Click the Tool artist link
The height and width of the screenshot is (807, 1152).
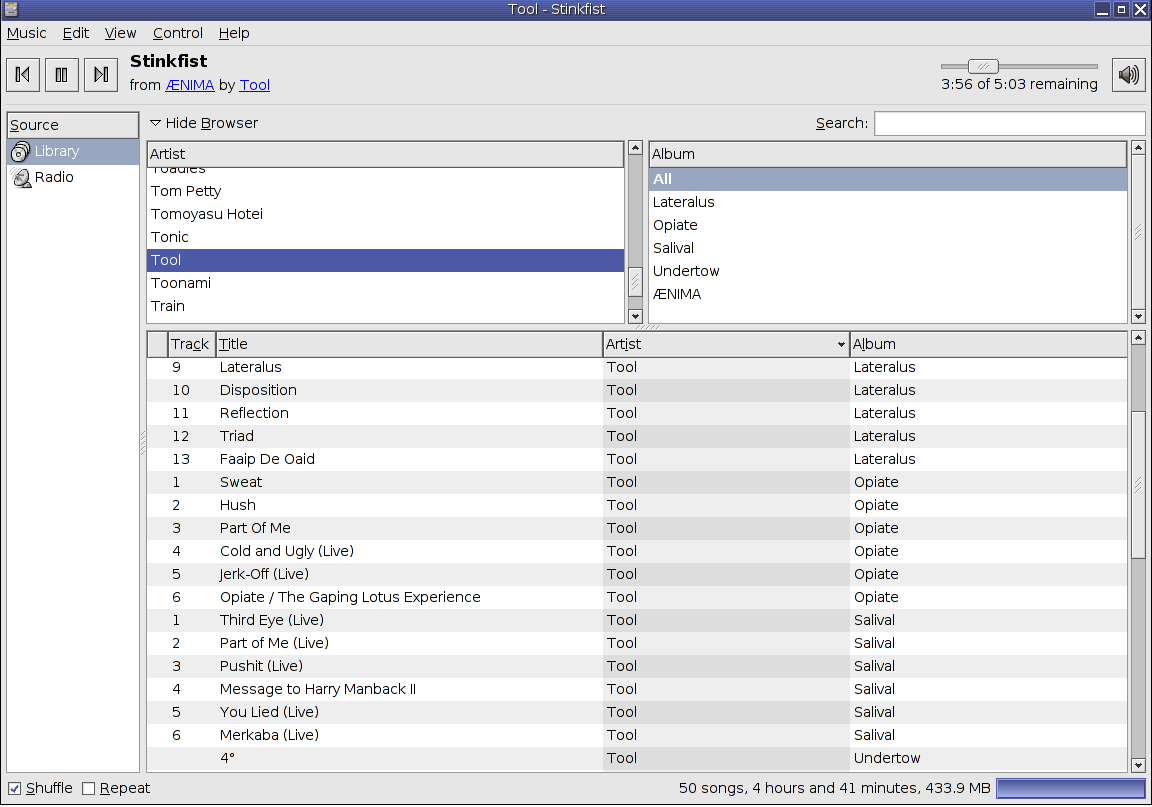[x=254, y=85]
